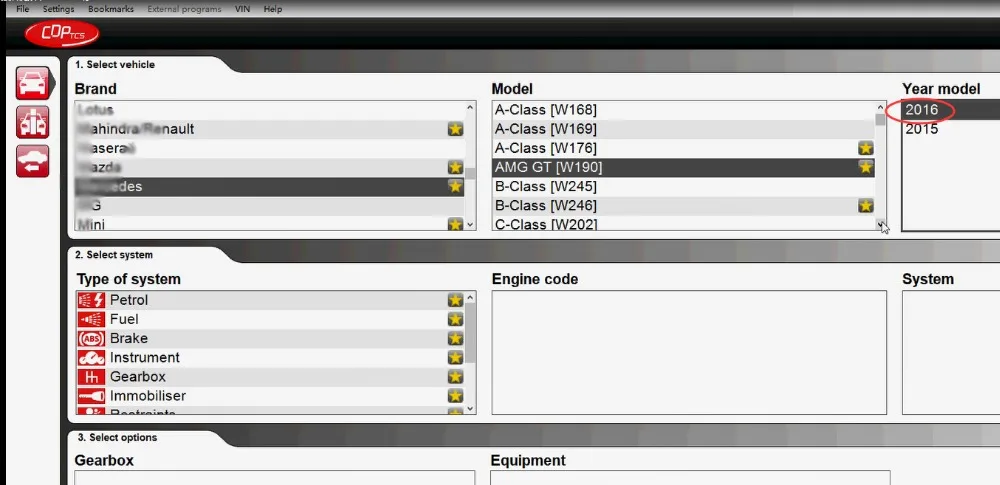
Task: Click the star next to Brake
Action: pyautogui.click(x=455, y=338)
